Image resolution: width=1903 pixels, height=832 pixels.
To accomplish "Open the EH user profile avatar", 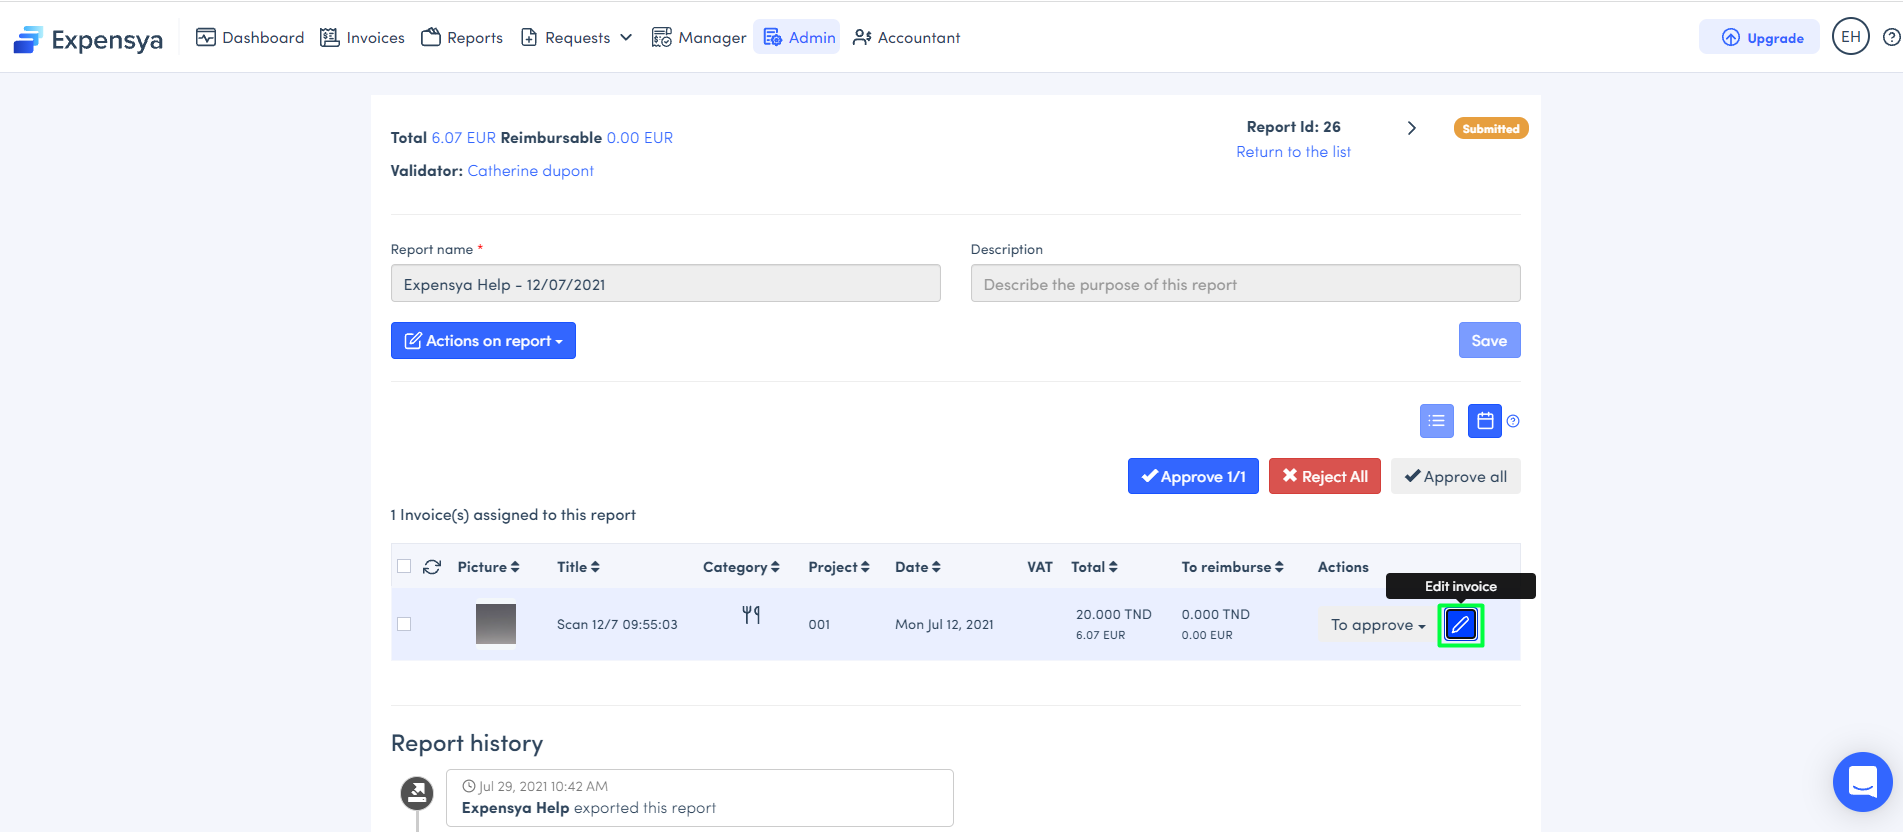I will (1850, 37).
